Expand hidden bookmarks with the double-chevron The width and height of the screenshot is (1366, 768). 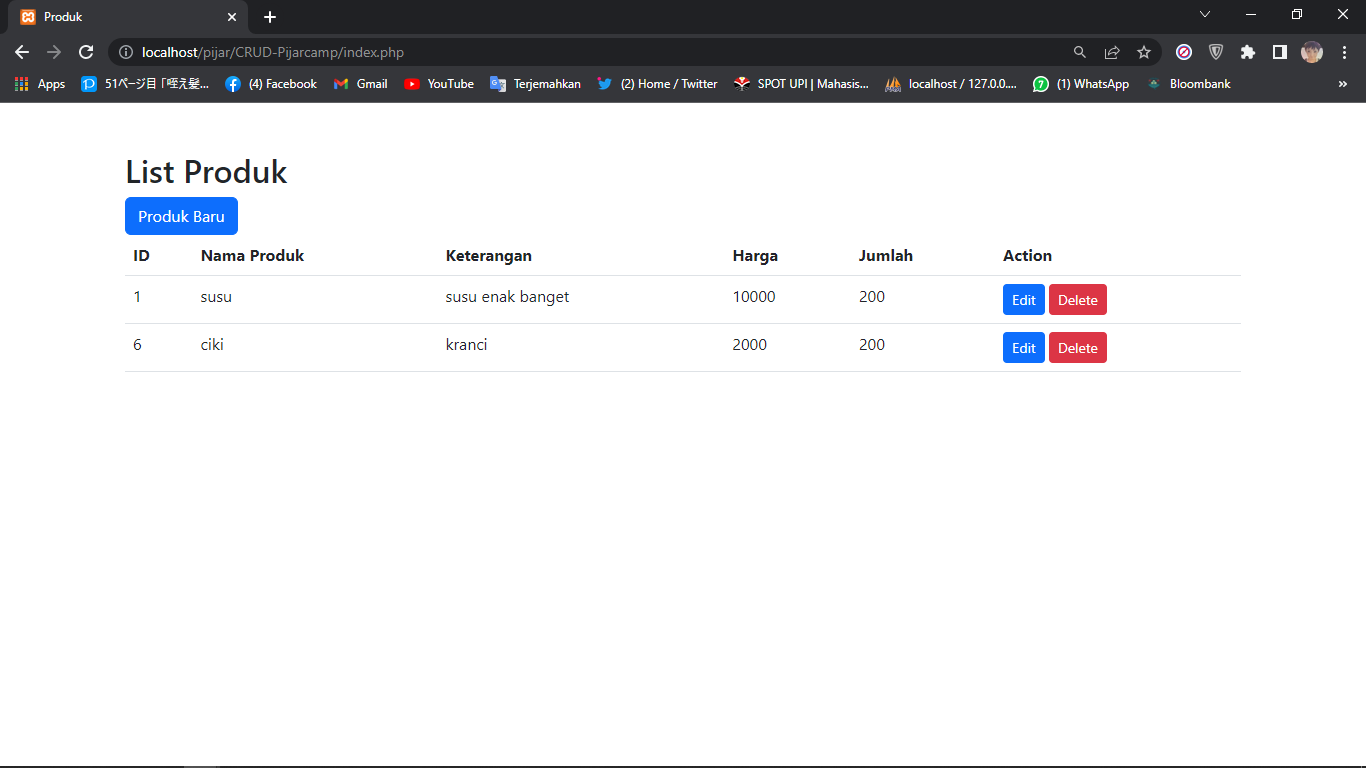pyautogui.click(x=1343, y=84)
